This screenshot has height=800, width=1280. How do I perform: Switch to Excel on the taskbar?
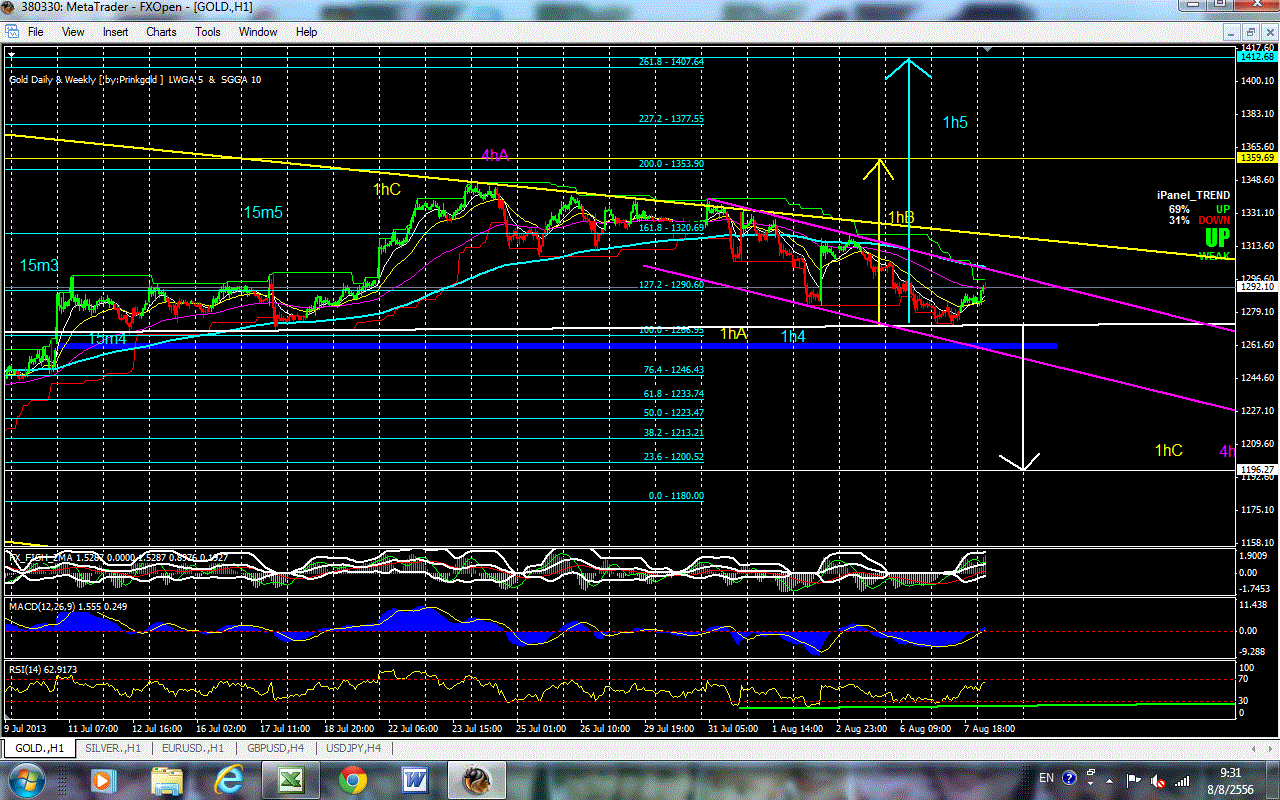pyautogui.click(x=292, y=779)
